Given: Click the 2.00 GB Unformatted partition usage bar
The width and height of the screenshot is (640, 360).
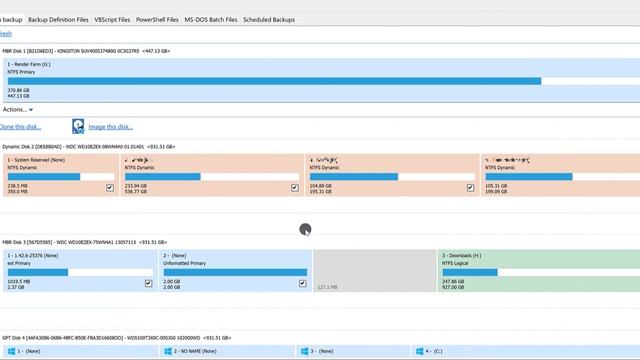Looking at the screenshot, I should [x=235, y=272].
